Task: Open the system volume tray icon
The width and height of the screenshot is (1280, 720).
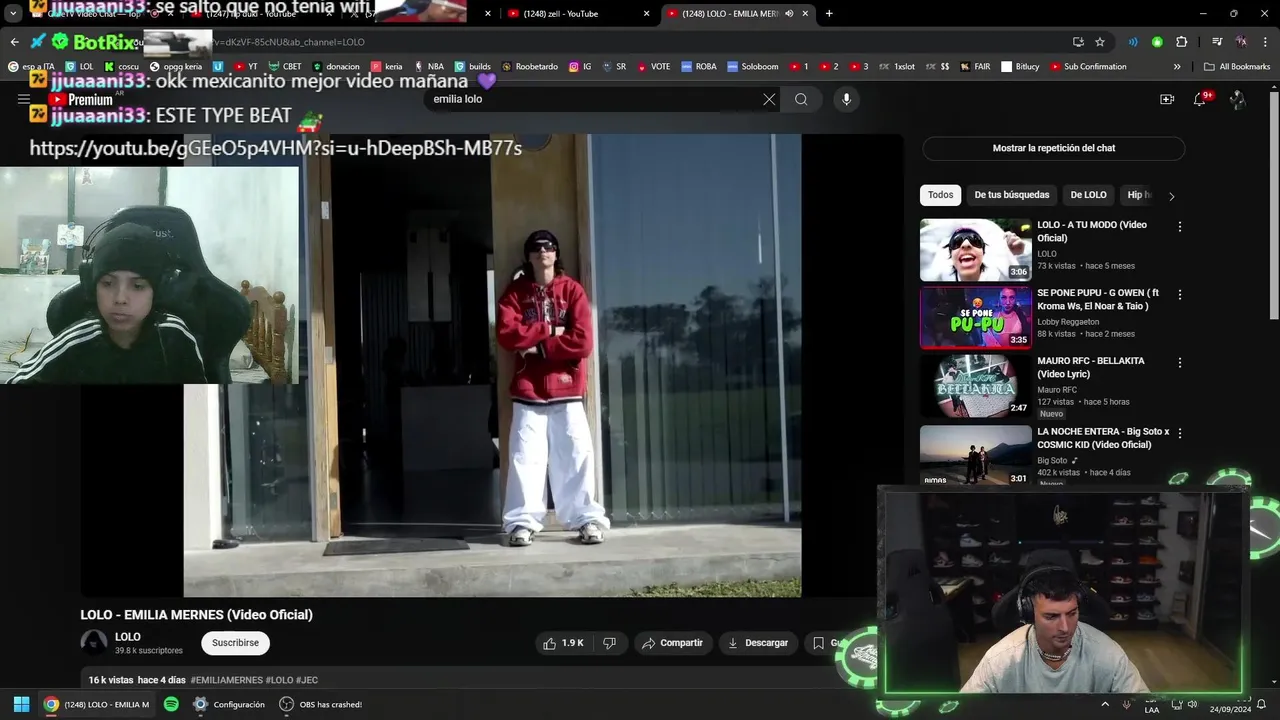Action: [x=1192, y=704]
